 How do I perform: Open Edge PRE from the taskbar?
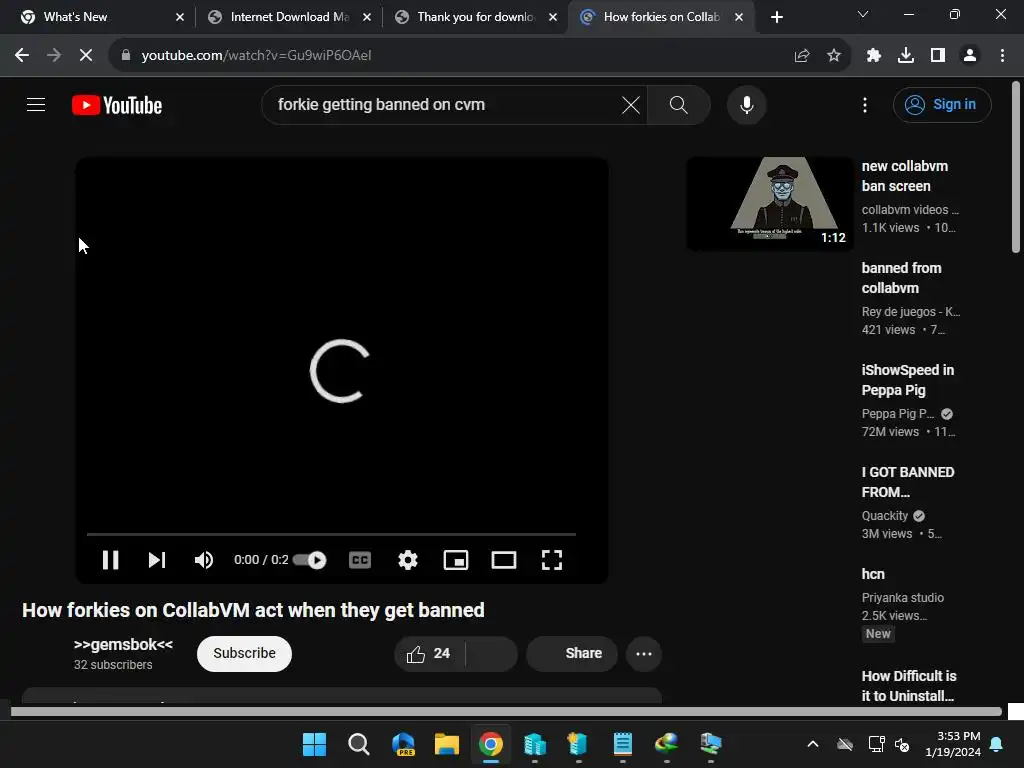click(403, 744)
